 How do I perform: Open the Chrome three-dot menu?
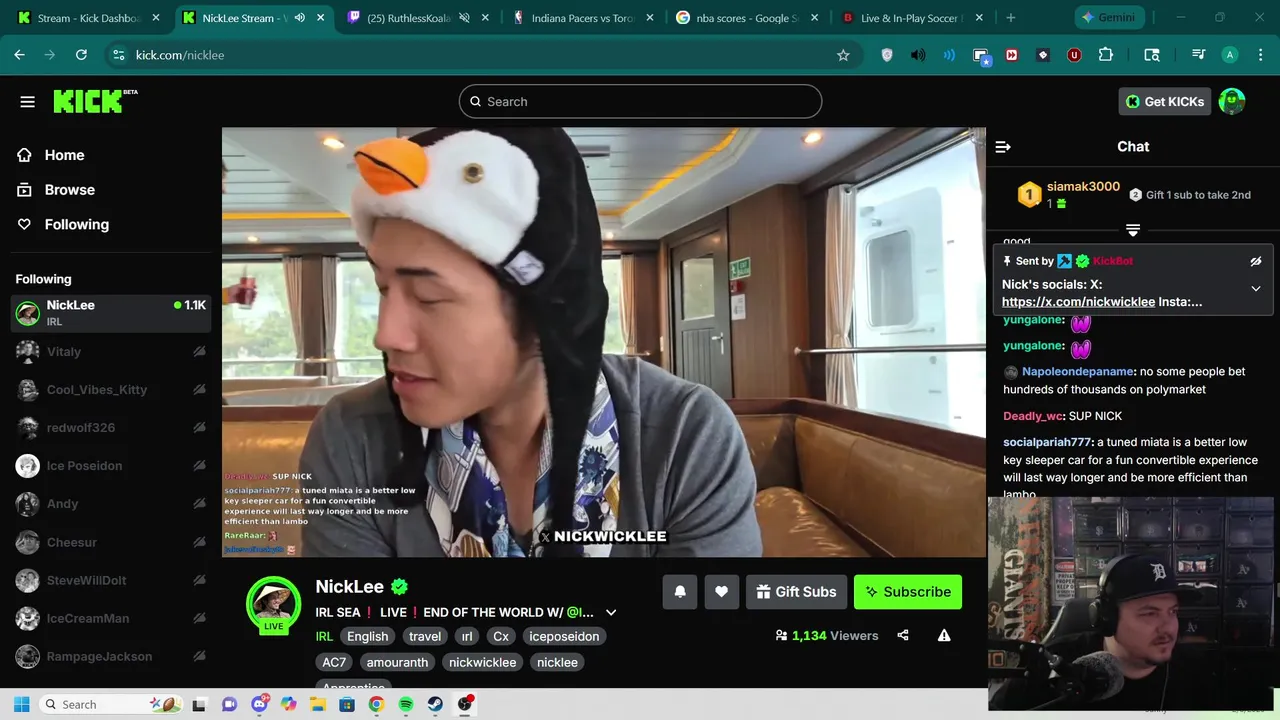coord(1261,55)
